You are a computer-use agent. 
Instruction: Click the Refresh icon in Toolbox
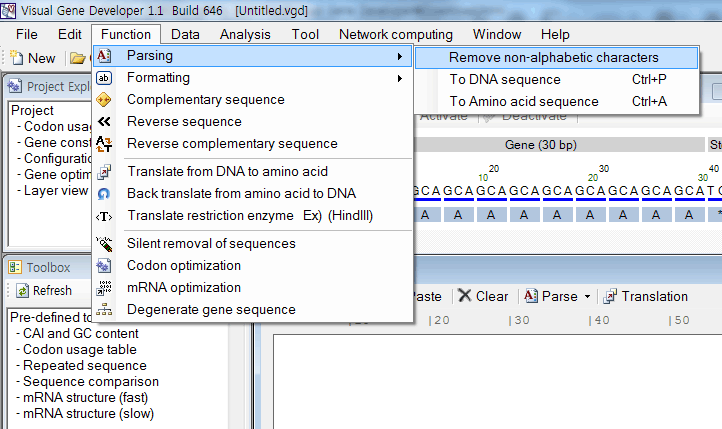coord(22,291)
